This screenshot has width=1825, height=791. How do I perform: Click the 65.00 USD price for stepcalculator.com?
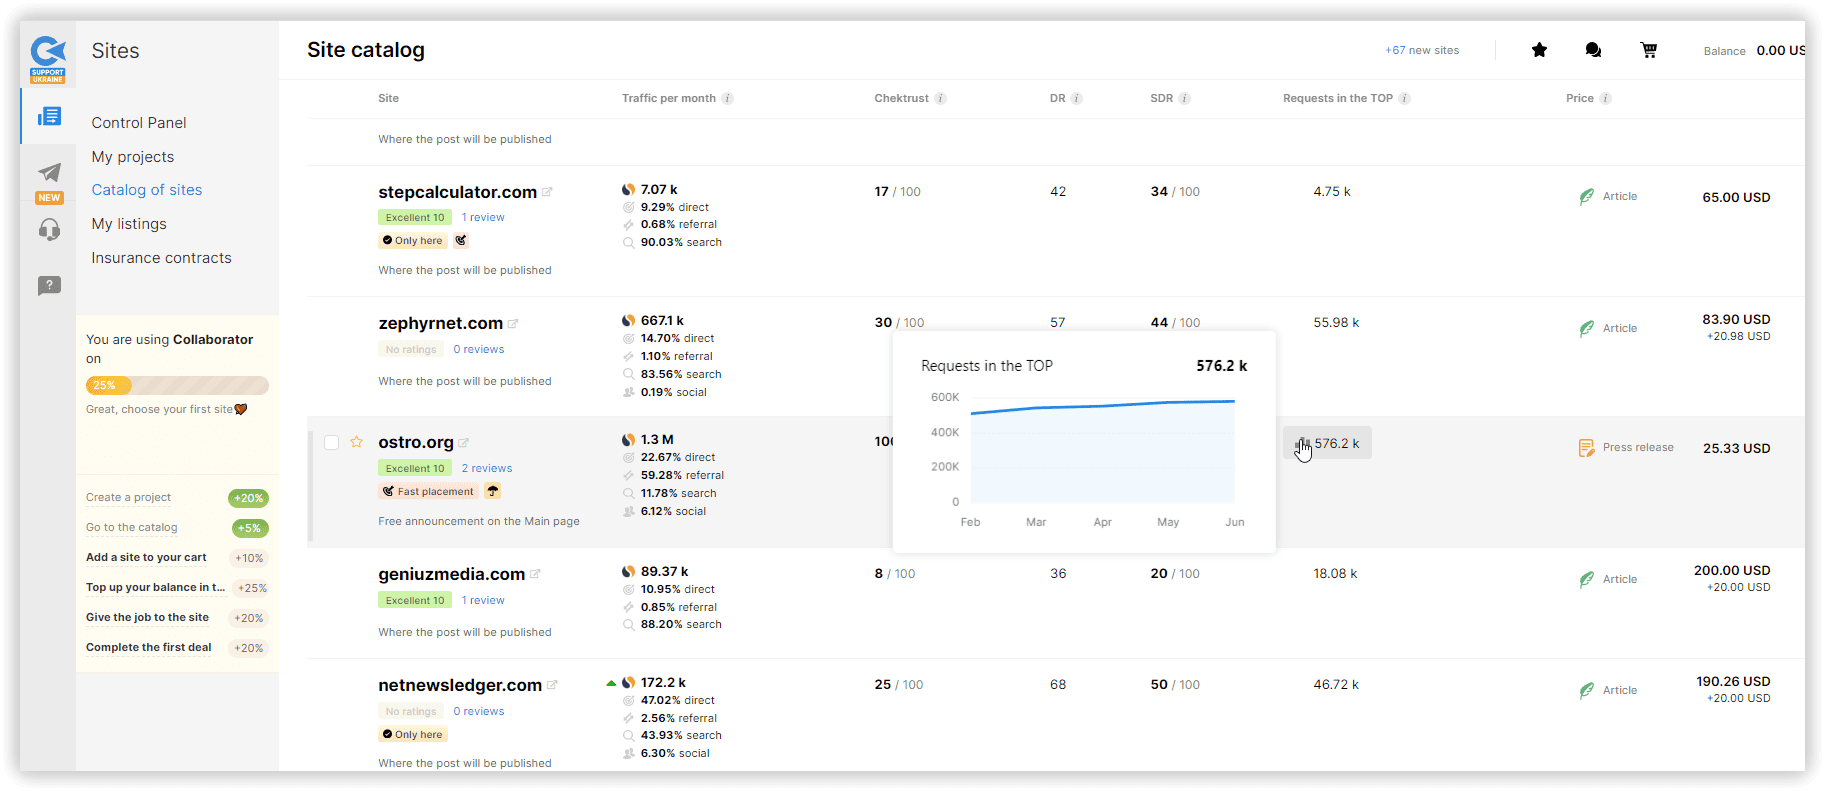[x=1737, y=197]
